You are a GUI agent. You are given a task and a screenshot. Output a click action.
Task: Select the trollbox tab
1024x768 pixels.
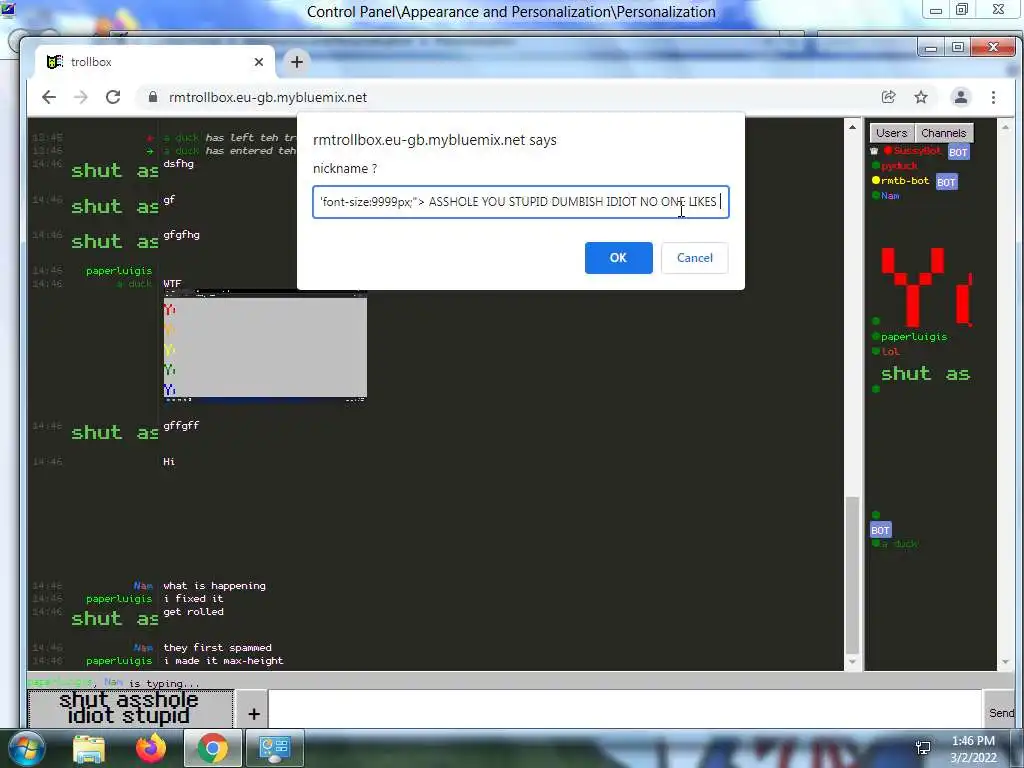155,62
